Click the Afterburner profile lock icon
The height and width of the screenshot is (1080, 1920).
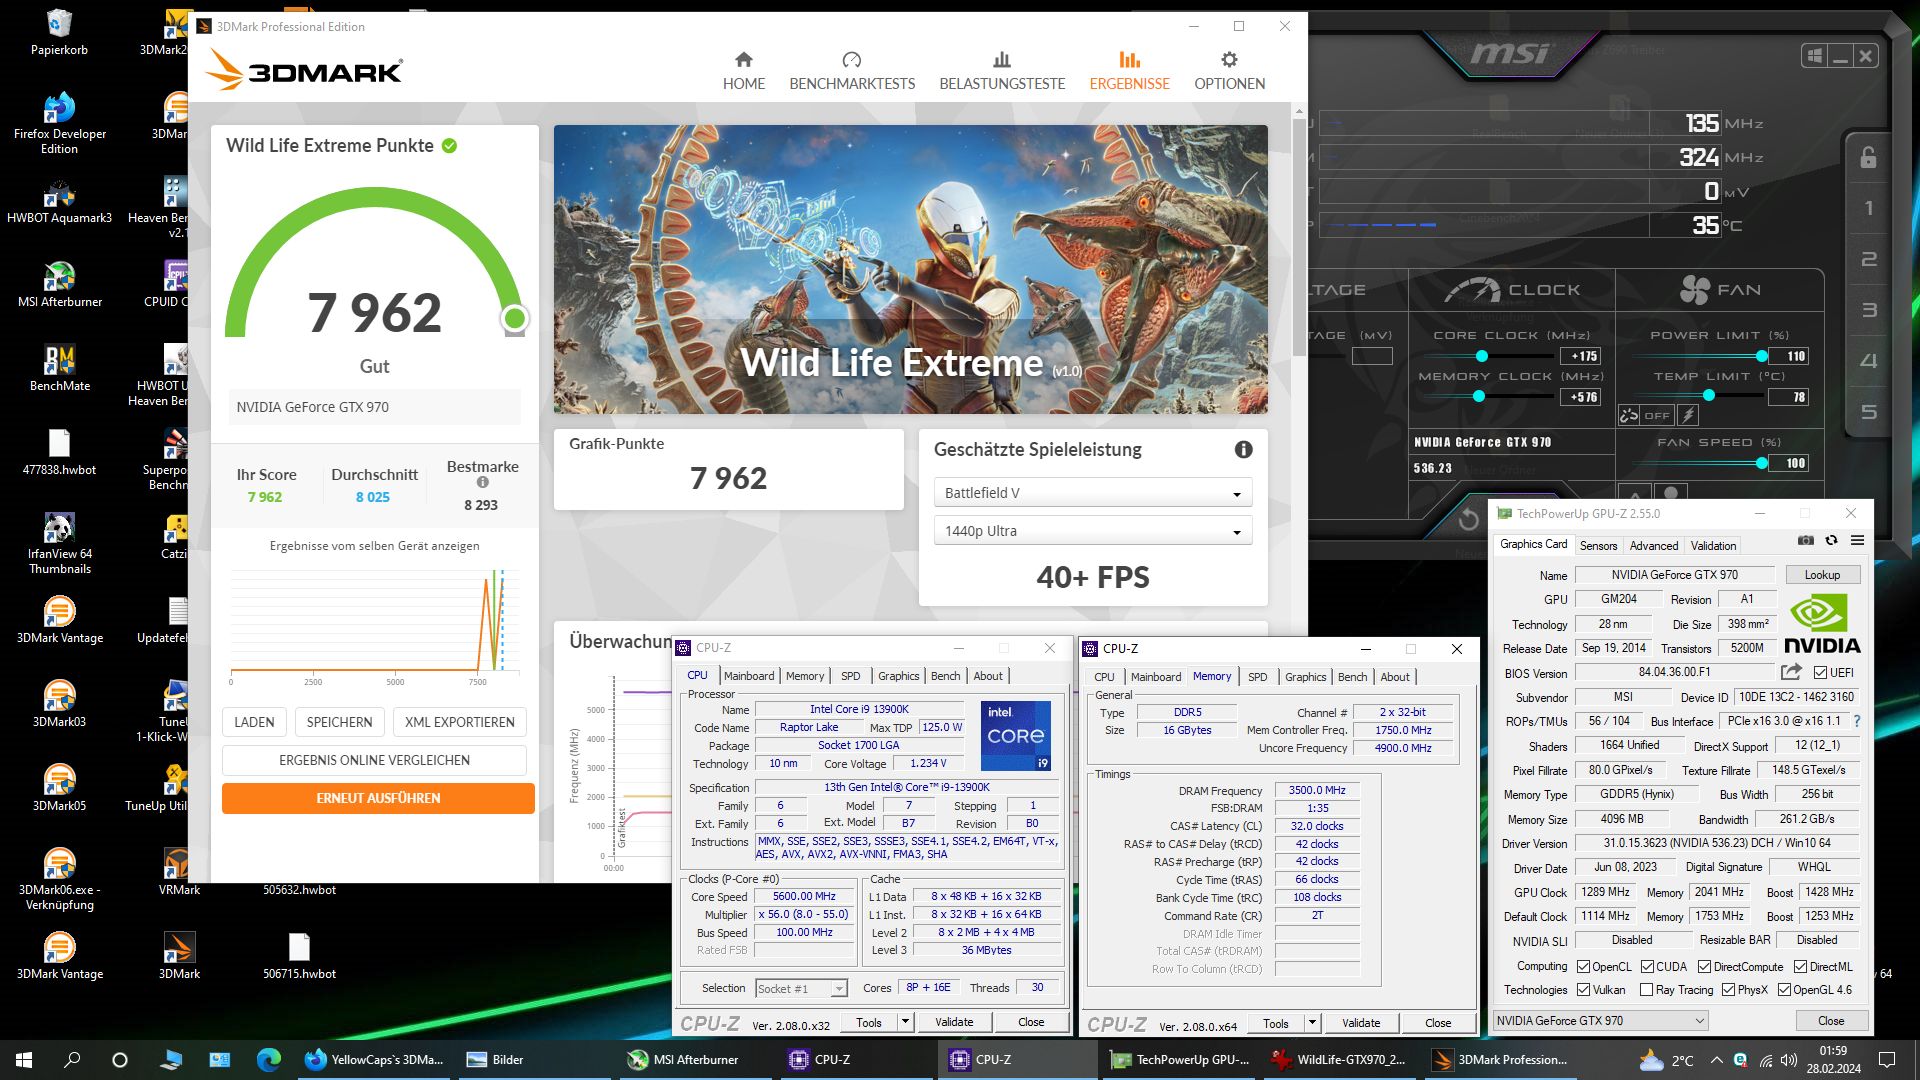tap(1868, 157)
